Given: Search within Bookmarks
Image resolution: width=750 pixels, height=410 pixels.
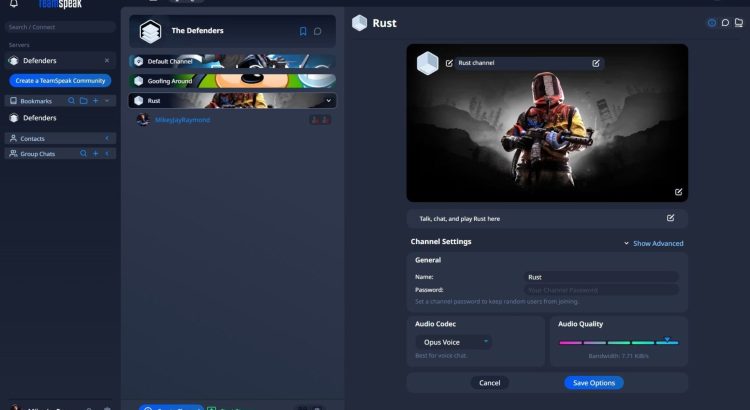Looking at the screenshot, I should 71,101.
